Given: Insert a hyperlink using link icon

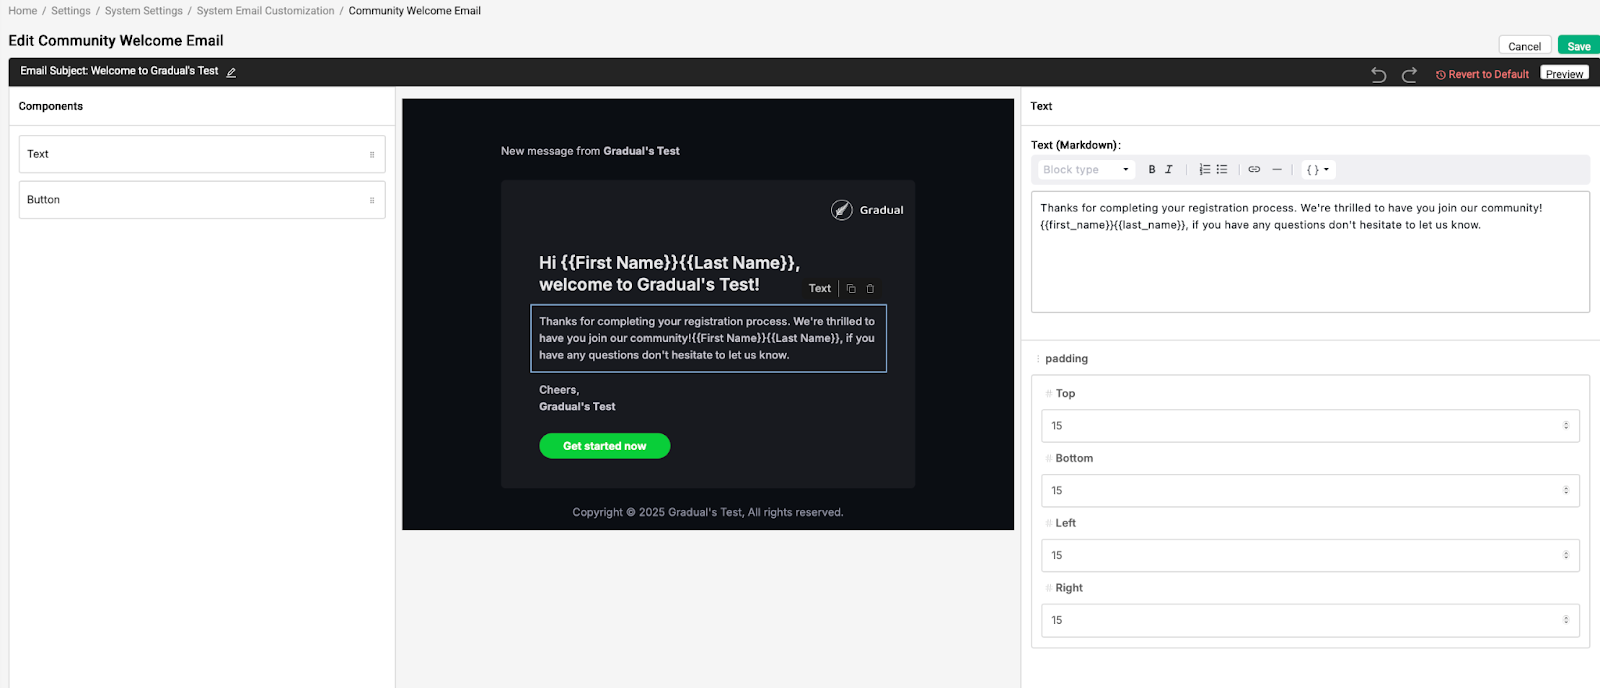Looking at the screenshot, I should (x=1254, y=170).
